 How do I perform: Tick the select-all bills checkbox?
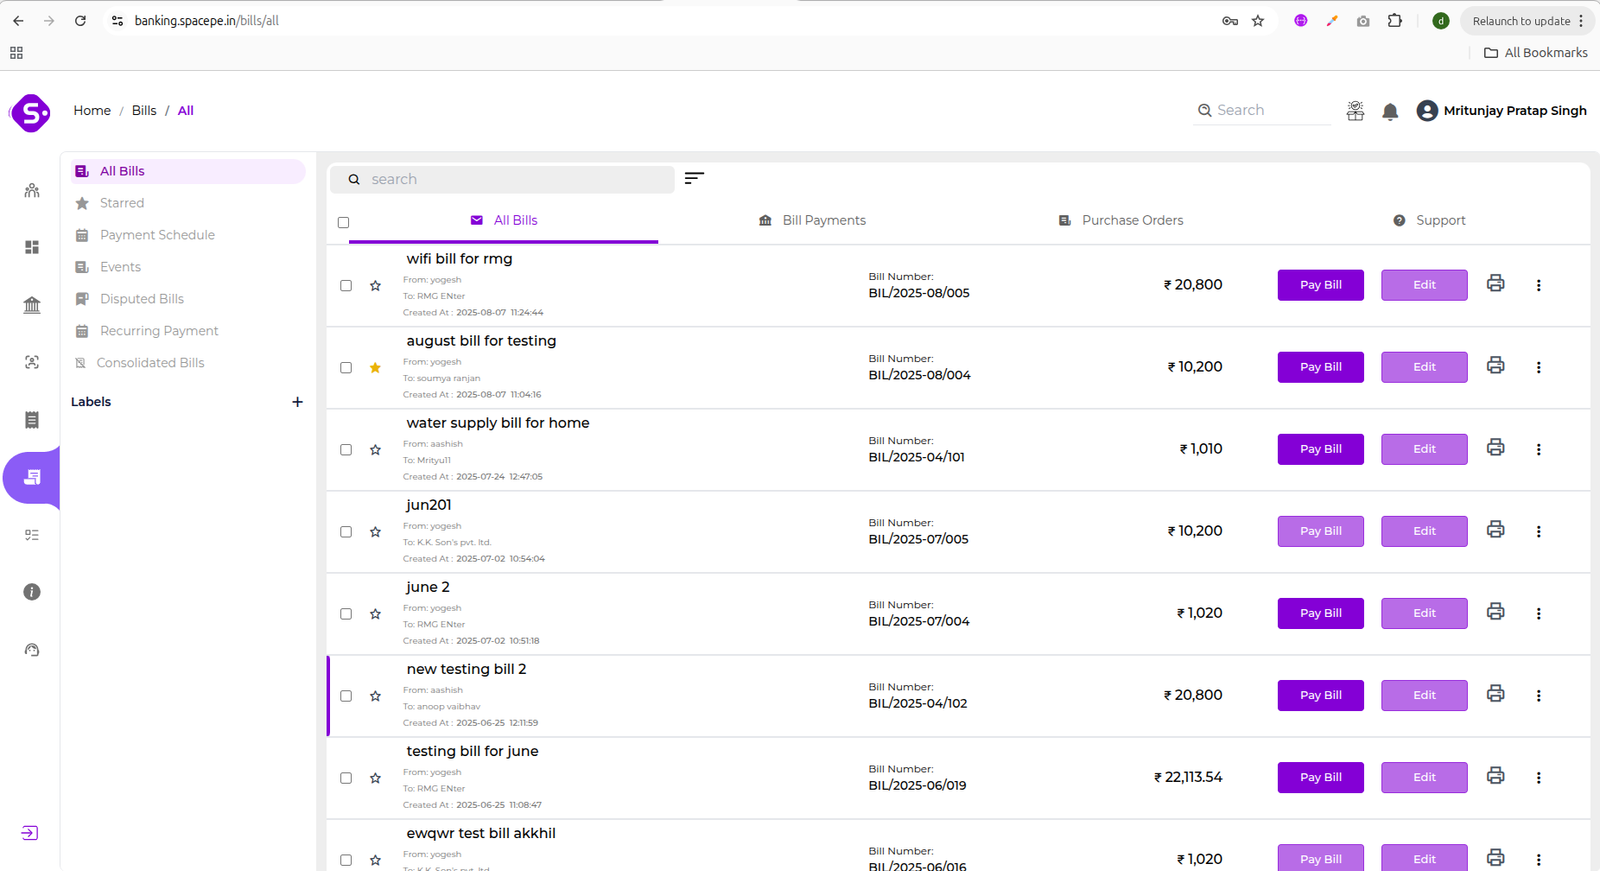(x=344, y=222)
